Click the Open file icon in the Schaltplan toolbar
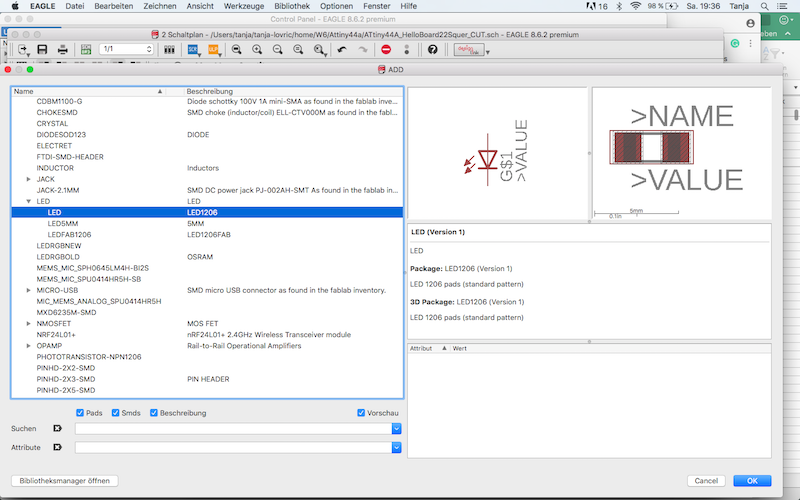The image size is (800, 500). pyautogui.click(x=23, y=49)
